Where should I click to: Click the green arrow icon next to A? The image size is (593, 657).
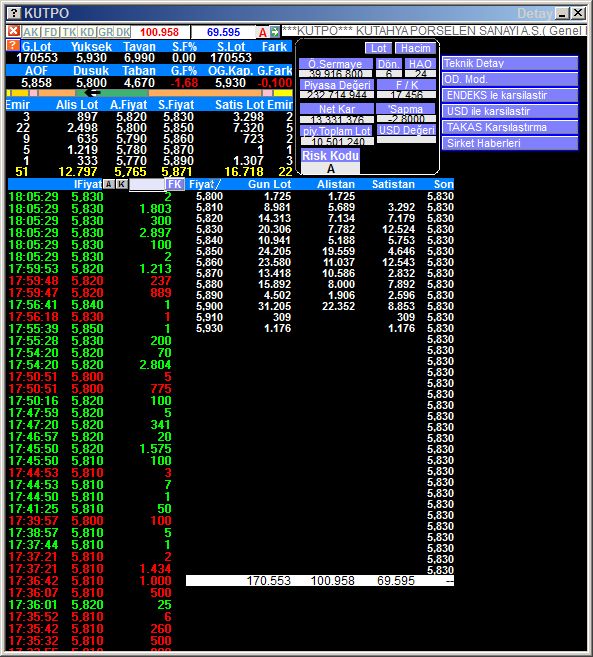click(x=275, y=32)
